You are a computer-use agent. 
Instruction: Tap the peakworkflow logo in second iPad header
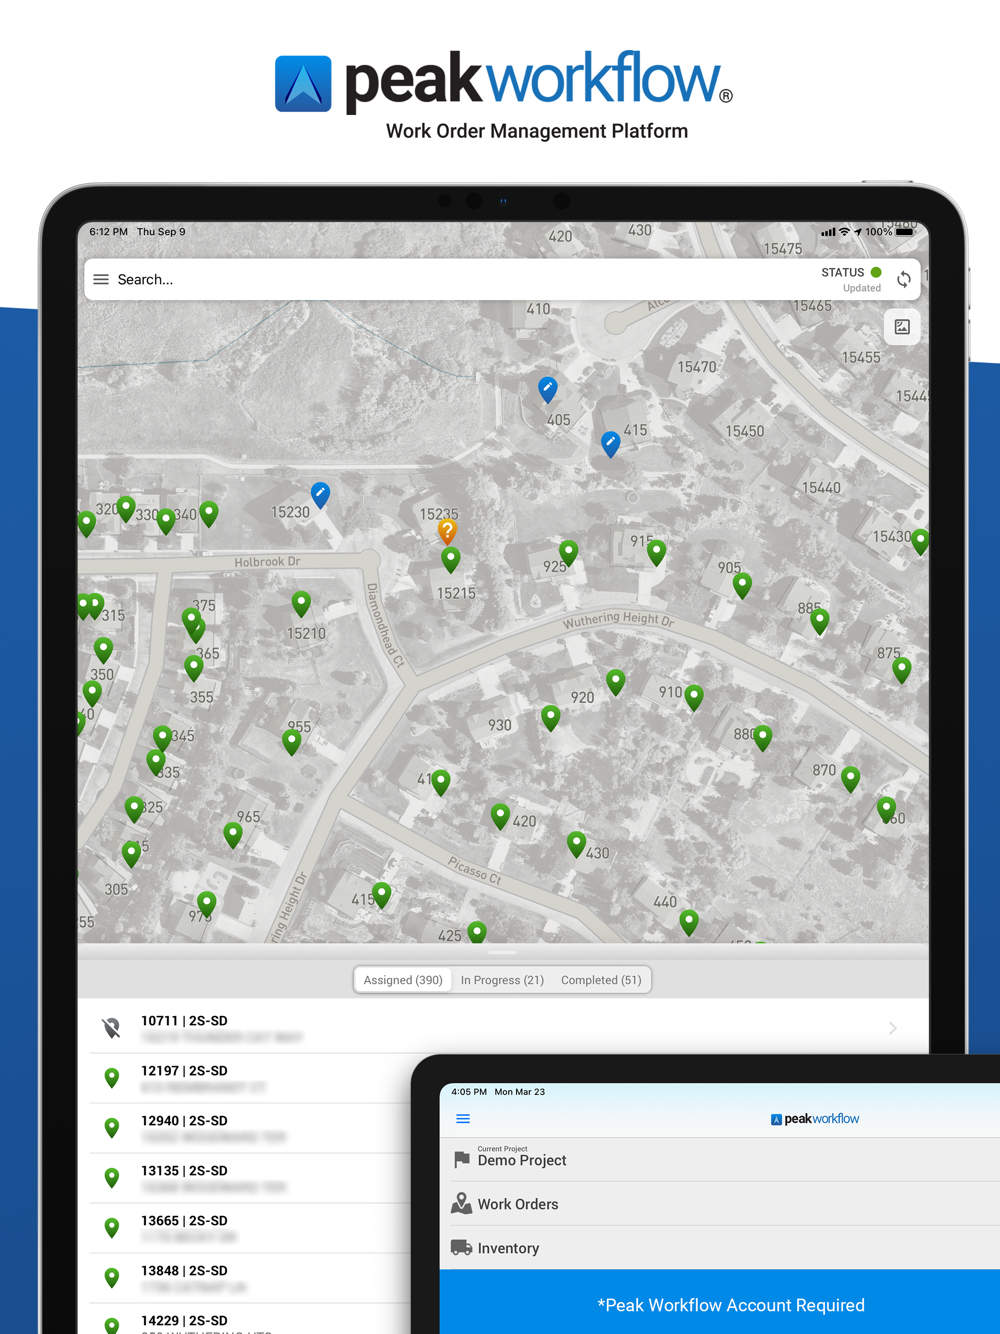(815, 1119)
